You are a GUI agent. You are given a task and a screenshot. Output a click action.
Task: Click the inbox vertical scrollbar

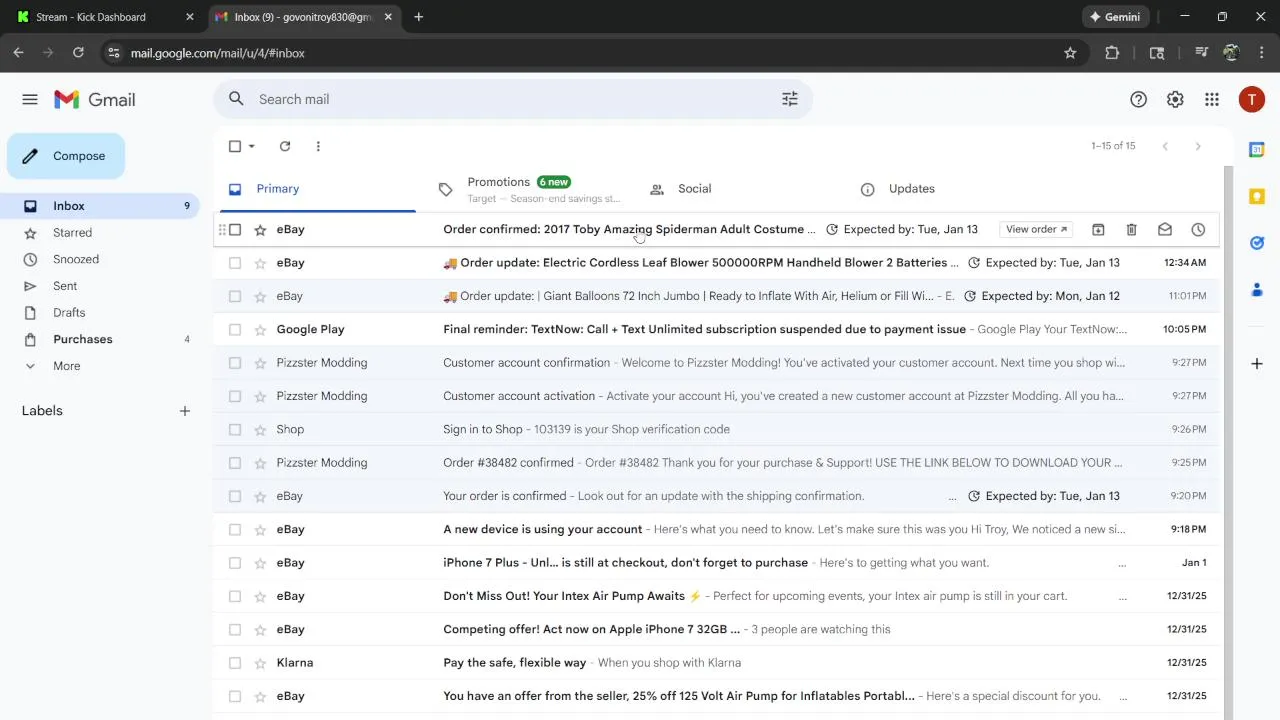coord(1229,443)
